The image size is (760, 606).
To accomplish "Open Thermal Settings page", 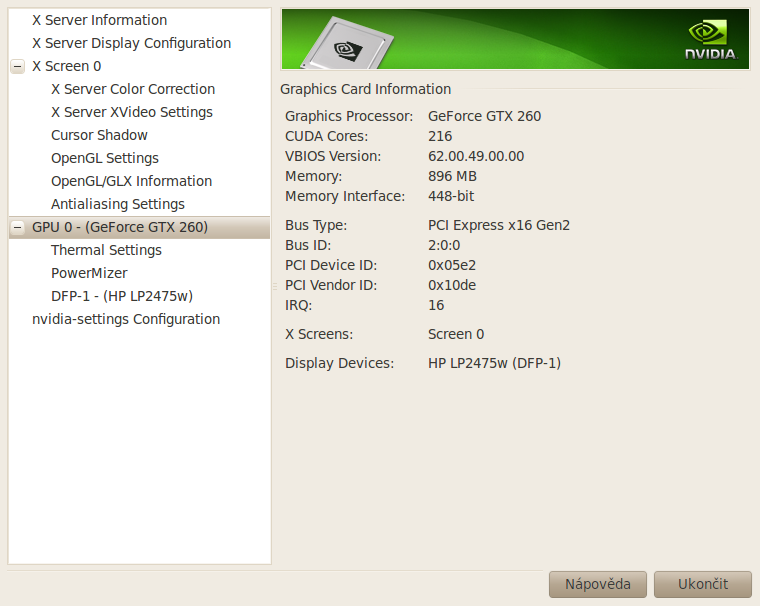I will point(106,250).
